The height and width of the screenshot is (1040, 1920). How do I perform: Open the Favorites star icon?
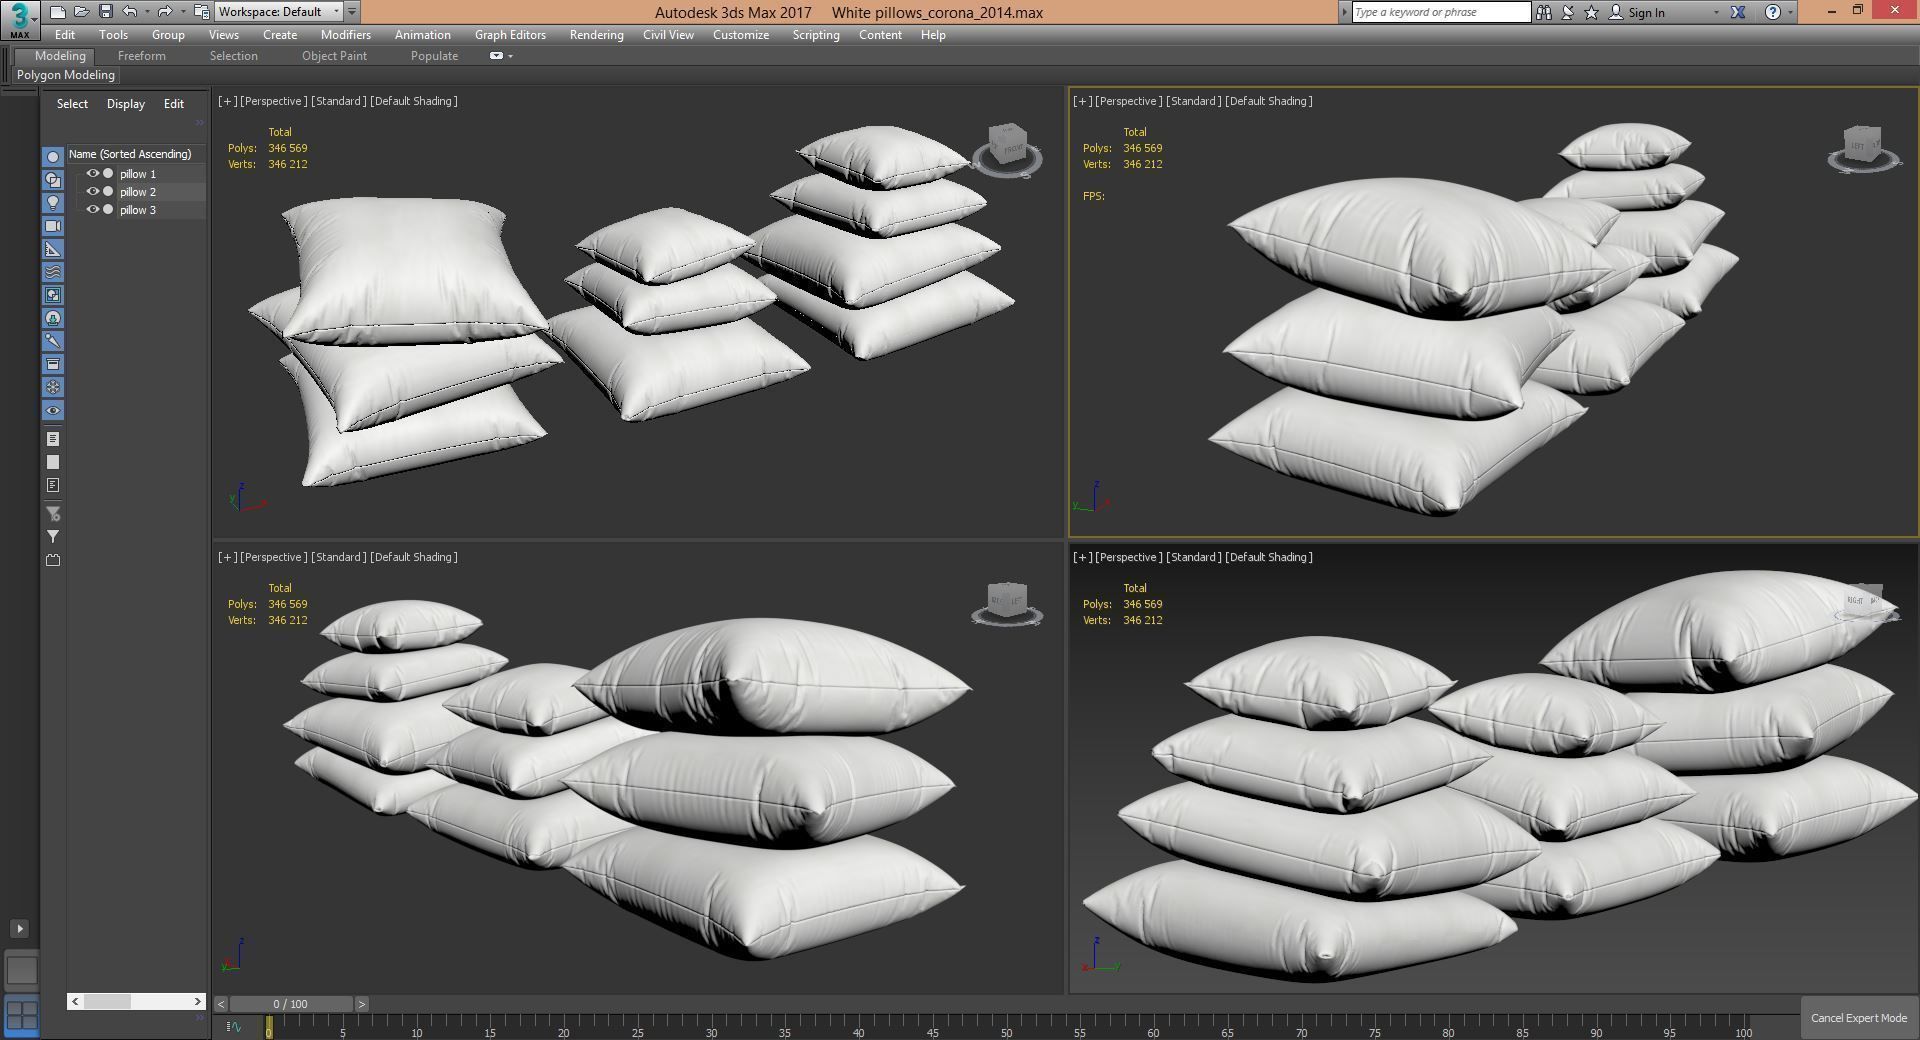(x=1591, y=12)
